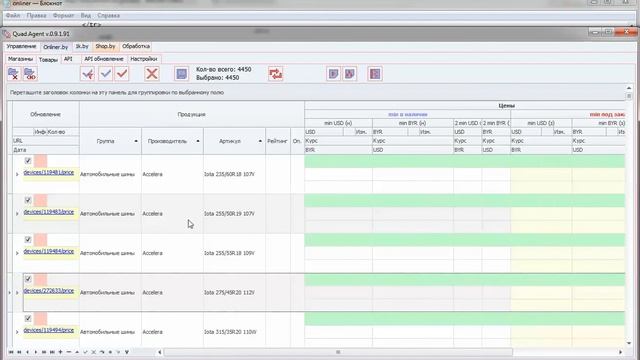Expand row of Iota 275/45R20 112V

17,293
